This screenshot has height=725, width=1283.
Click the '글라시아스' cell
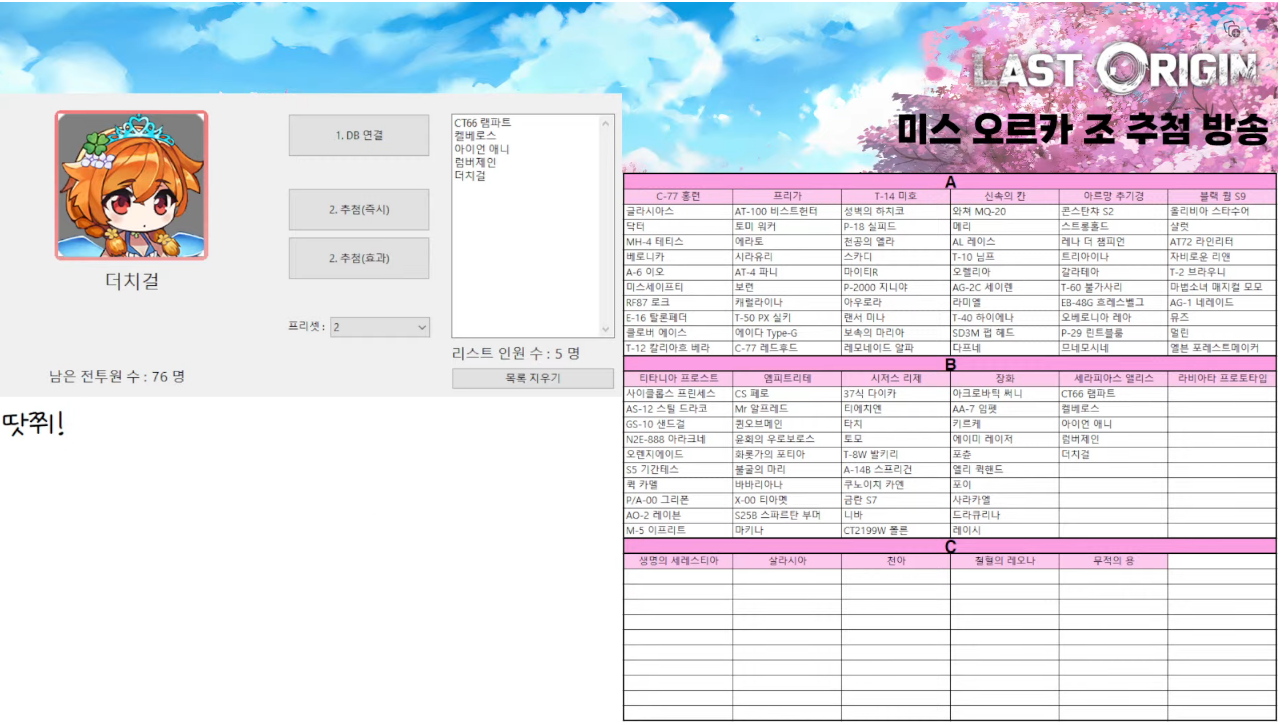(x=678, y=212)
